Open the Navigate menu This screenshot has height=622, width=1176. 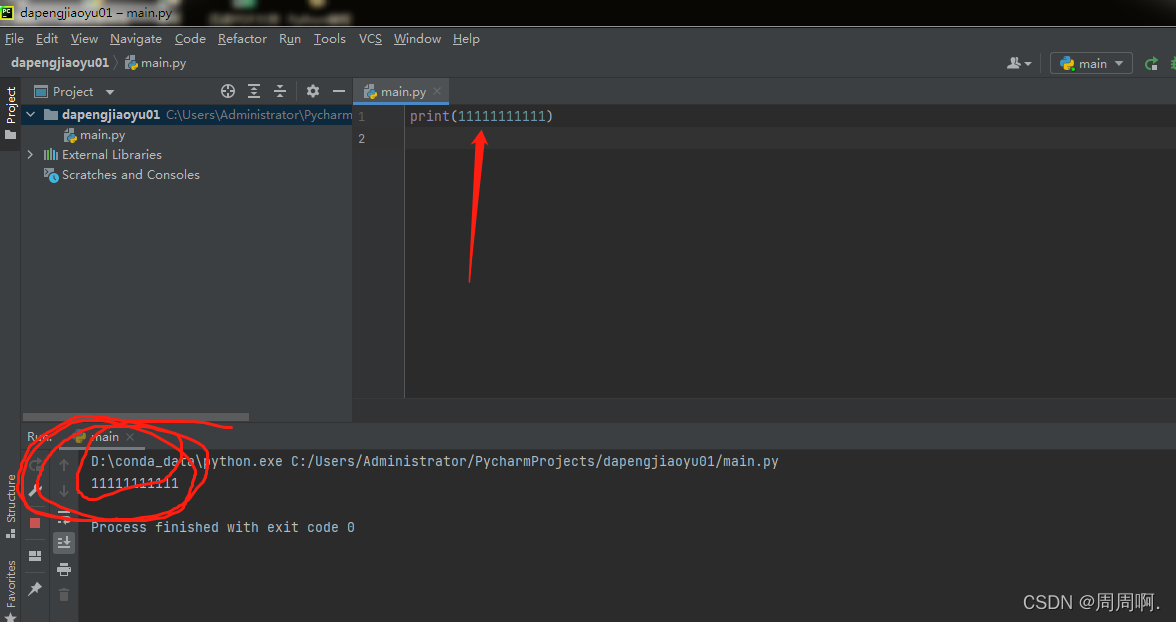pos(136,39)
